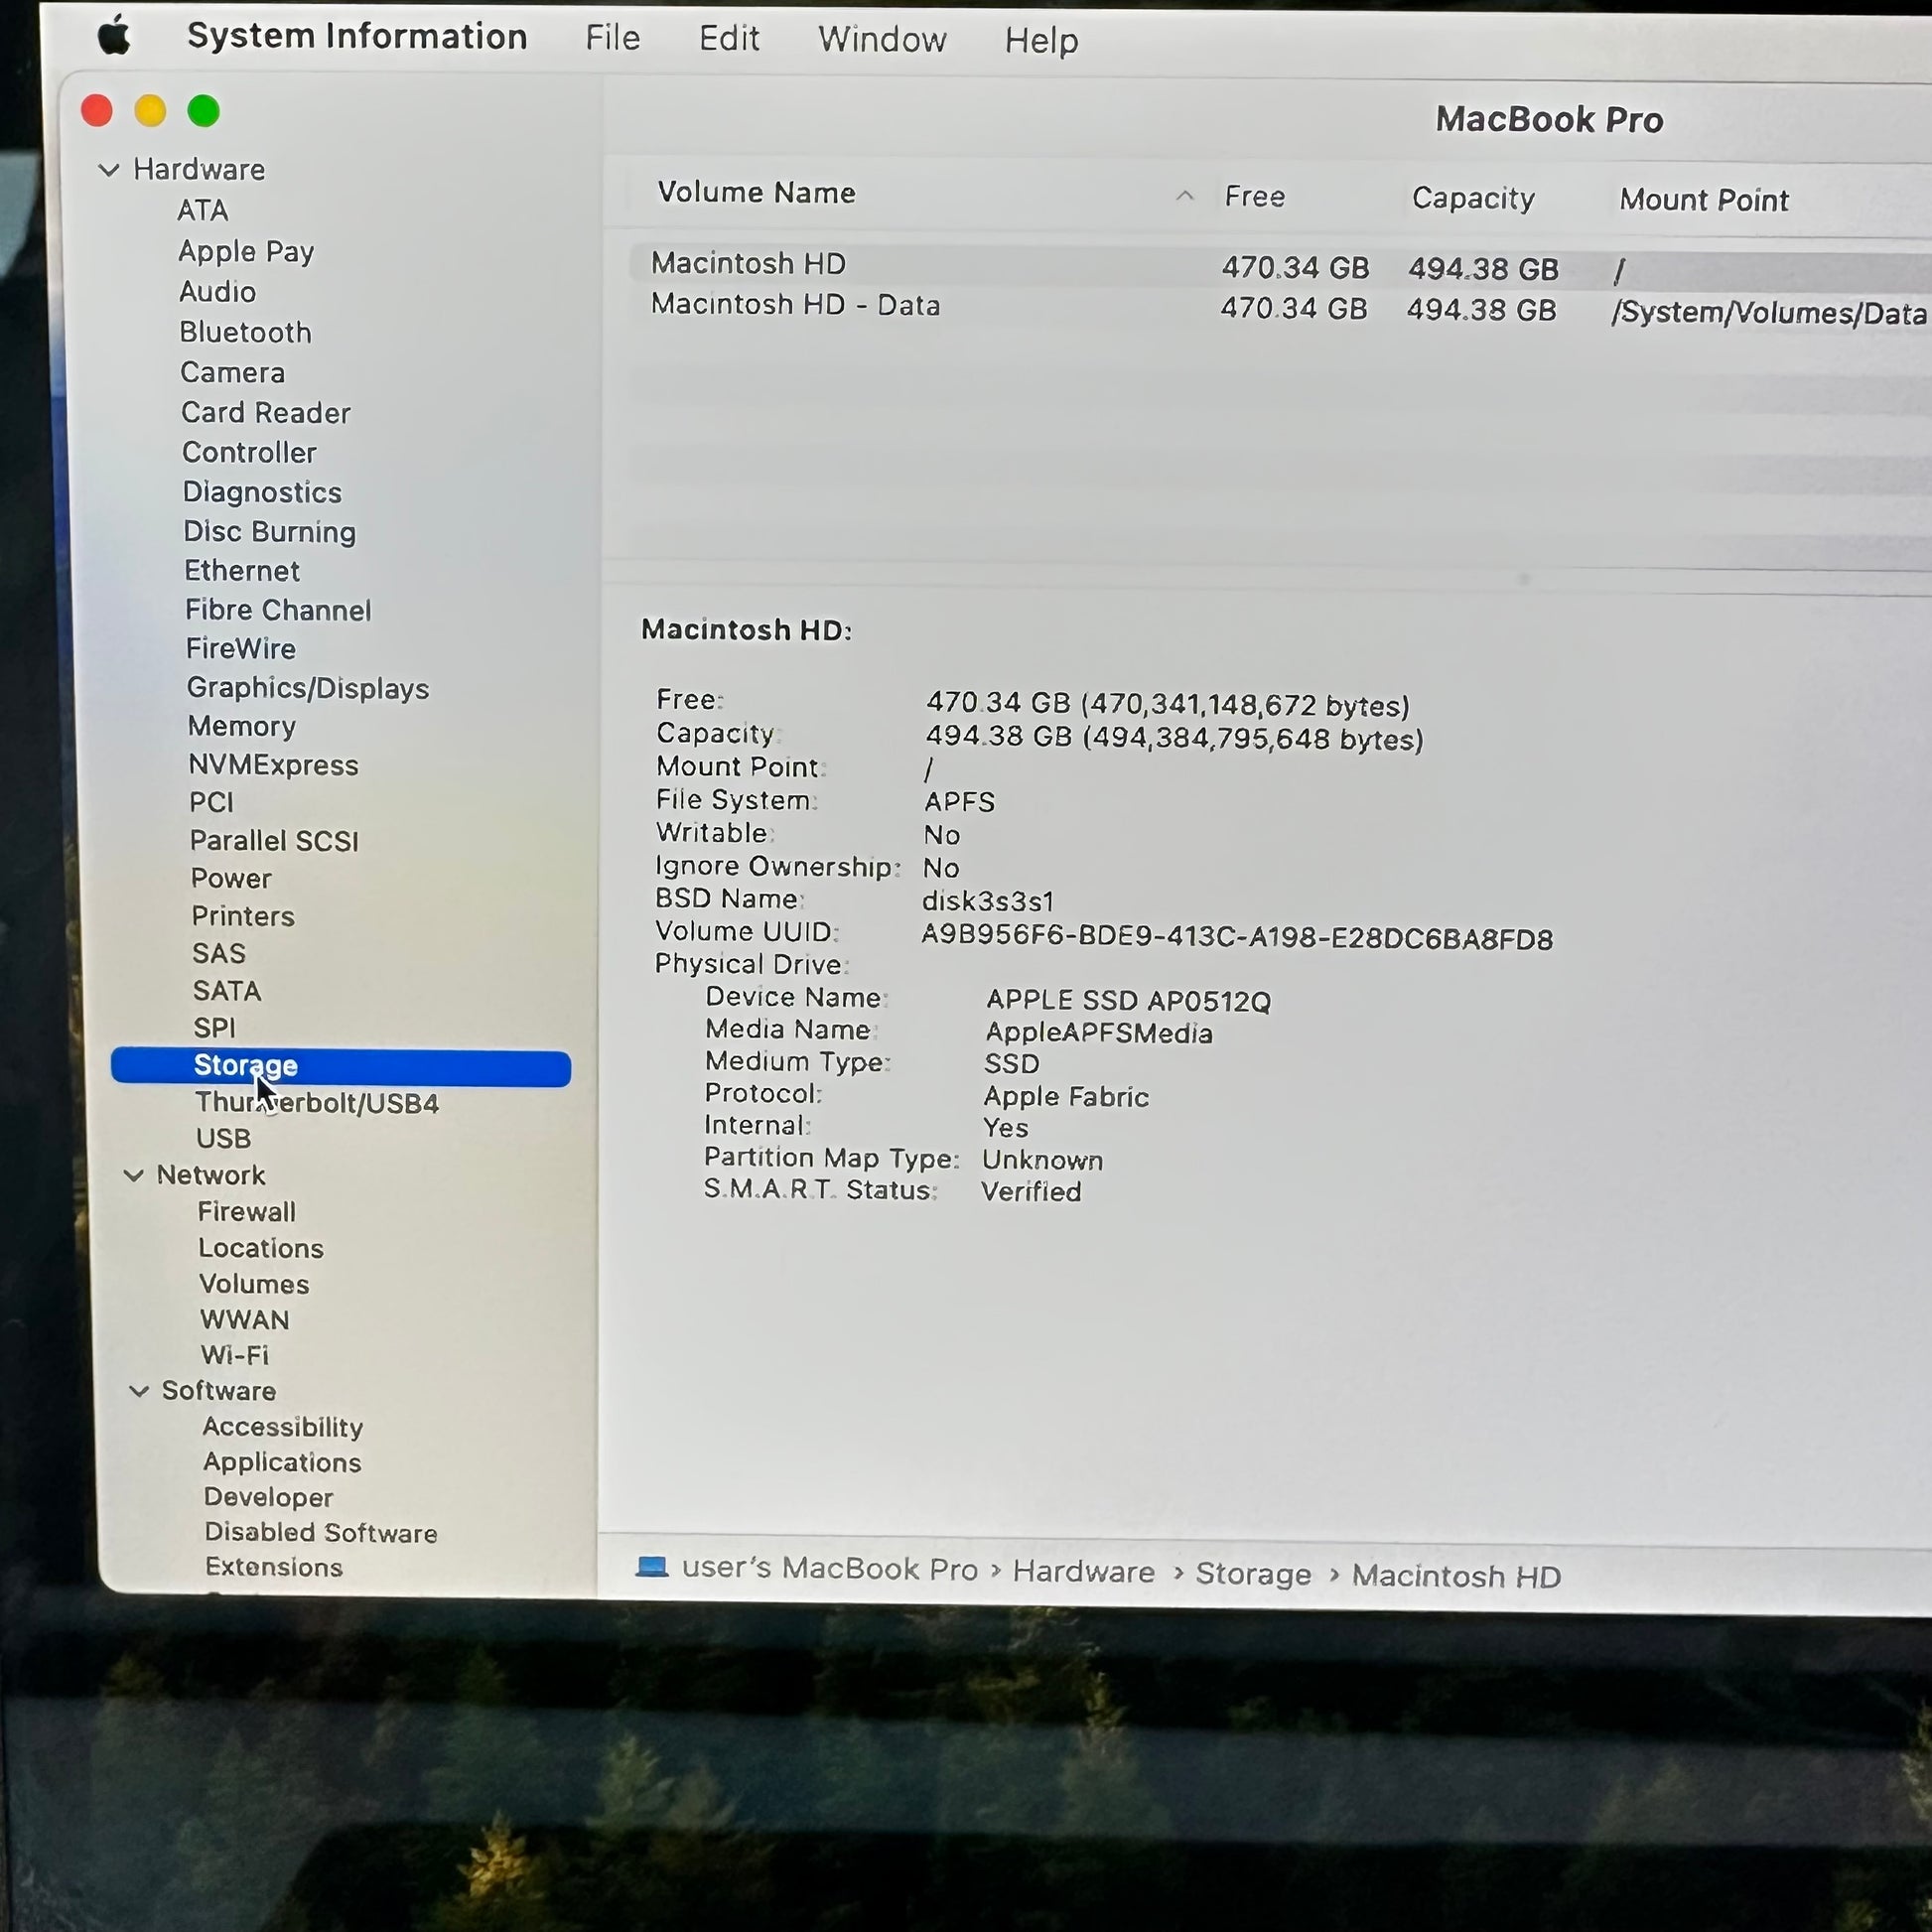Viewport: 1932px width, 1932px height.
Task: Select Locations under Network
Action: (261, 1248)
